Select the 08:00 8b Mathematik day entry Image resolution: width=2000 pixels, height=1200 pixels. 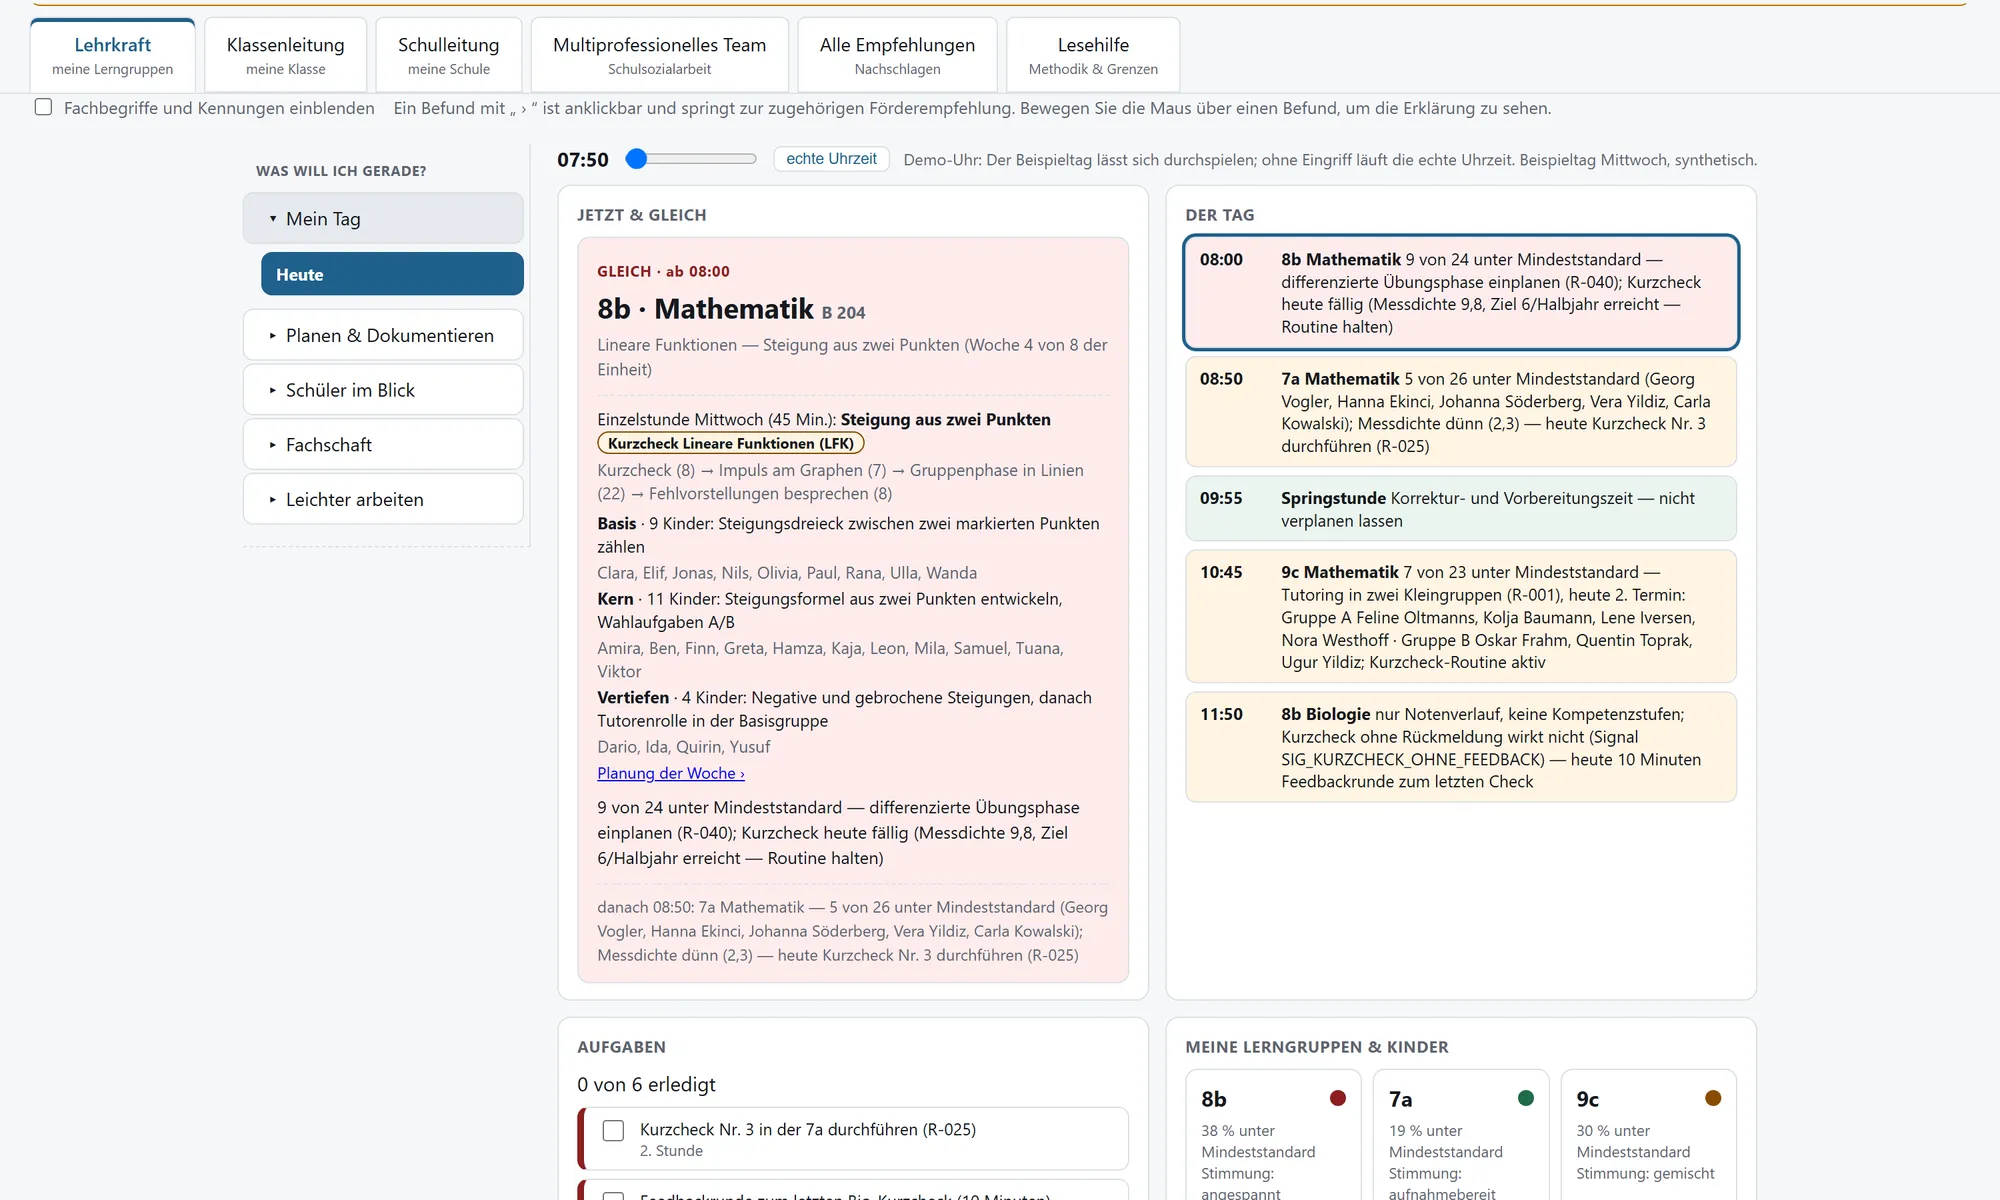1461,293
